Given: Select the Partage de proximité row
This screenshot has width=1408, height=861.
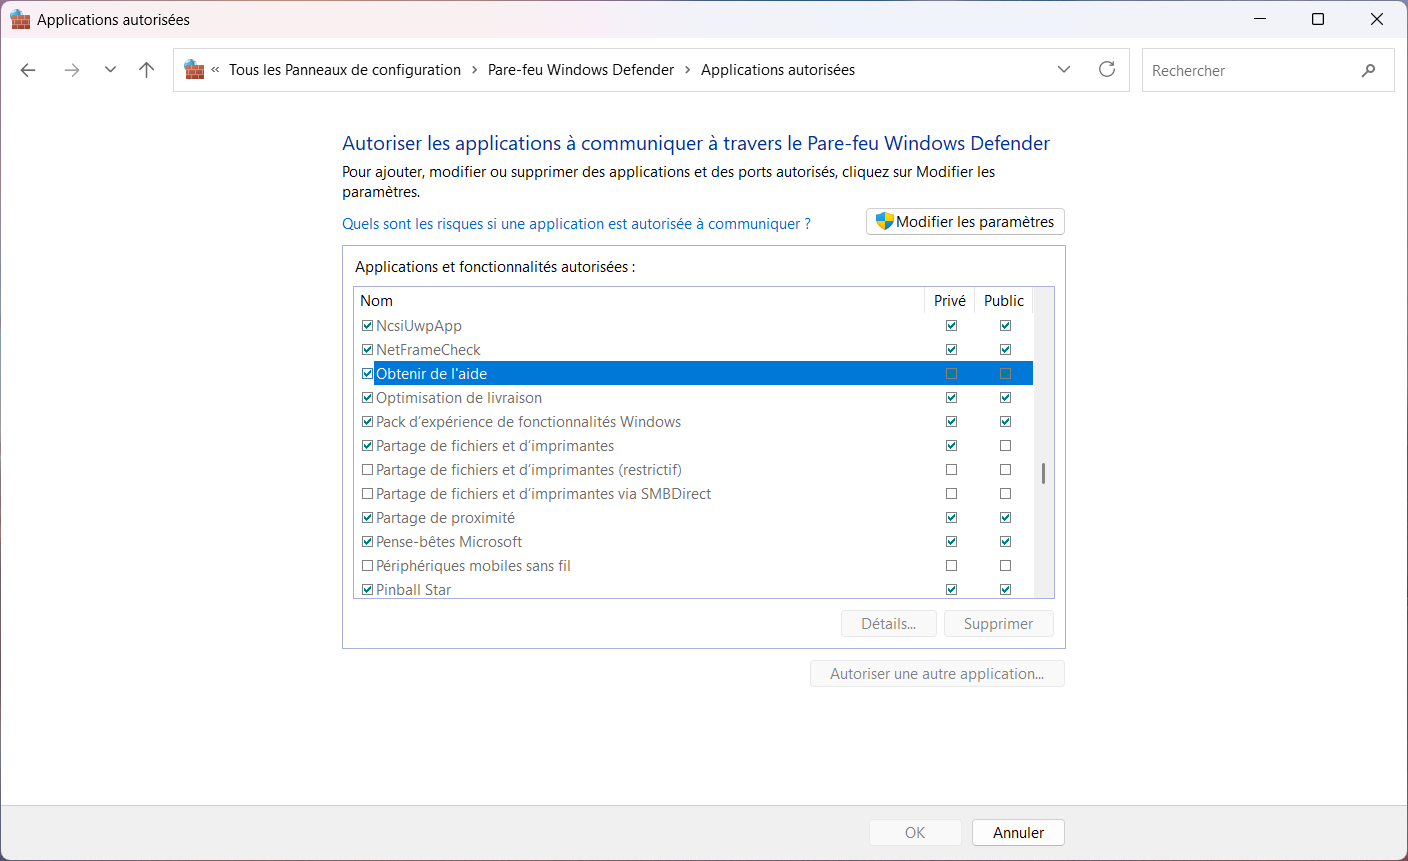Looking at the screenshot, I should click(694, 518).
